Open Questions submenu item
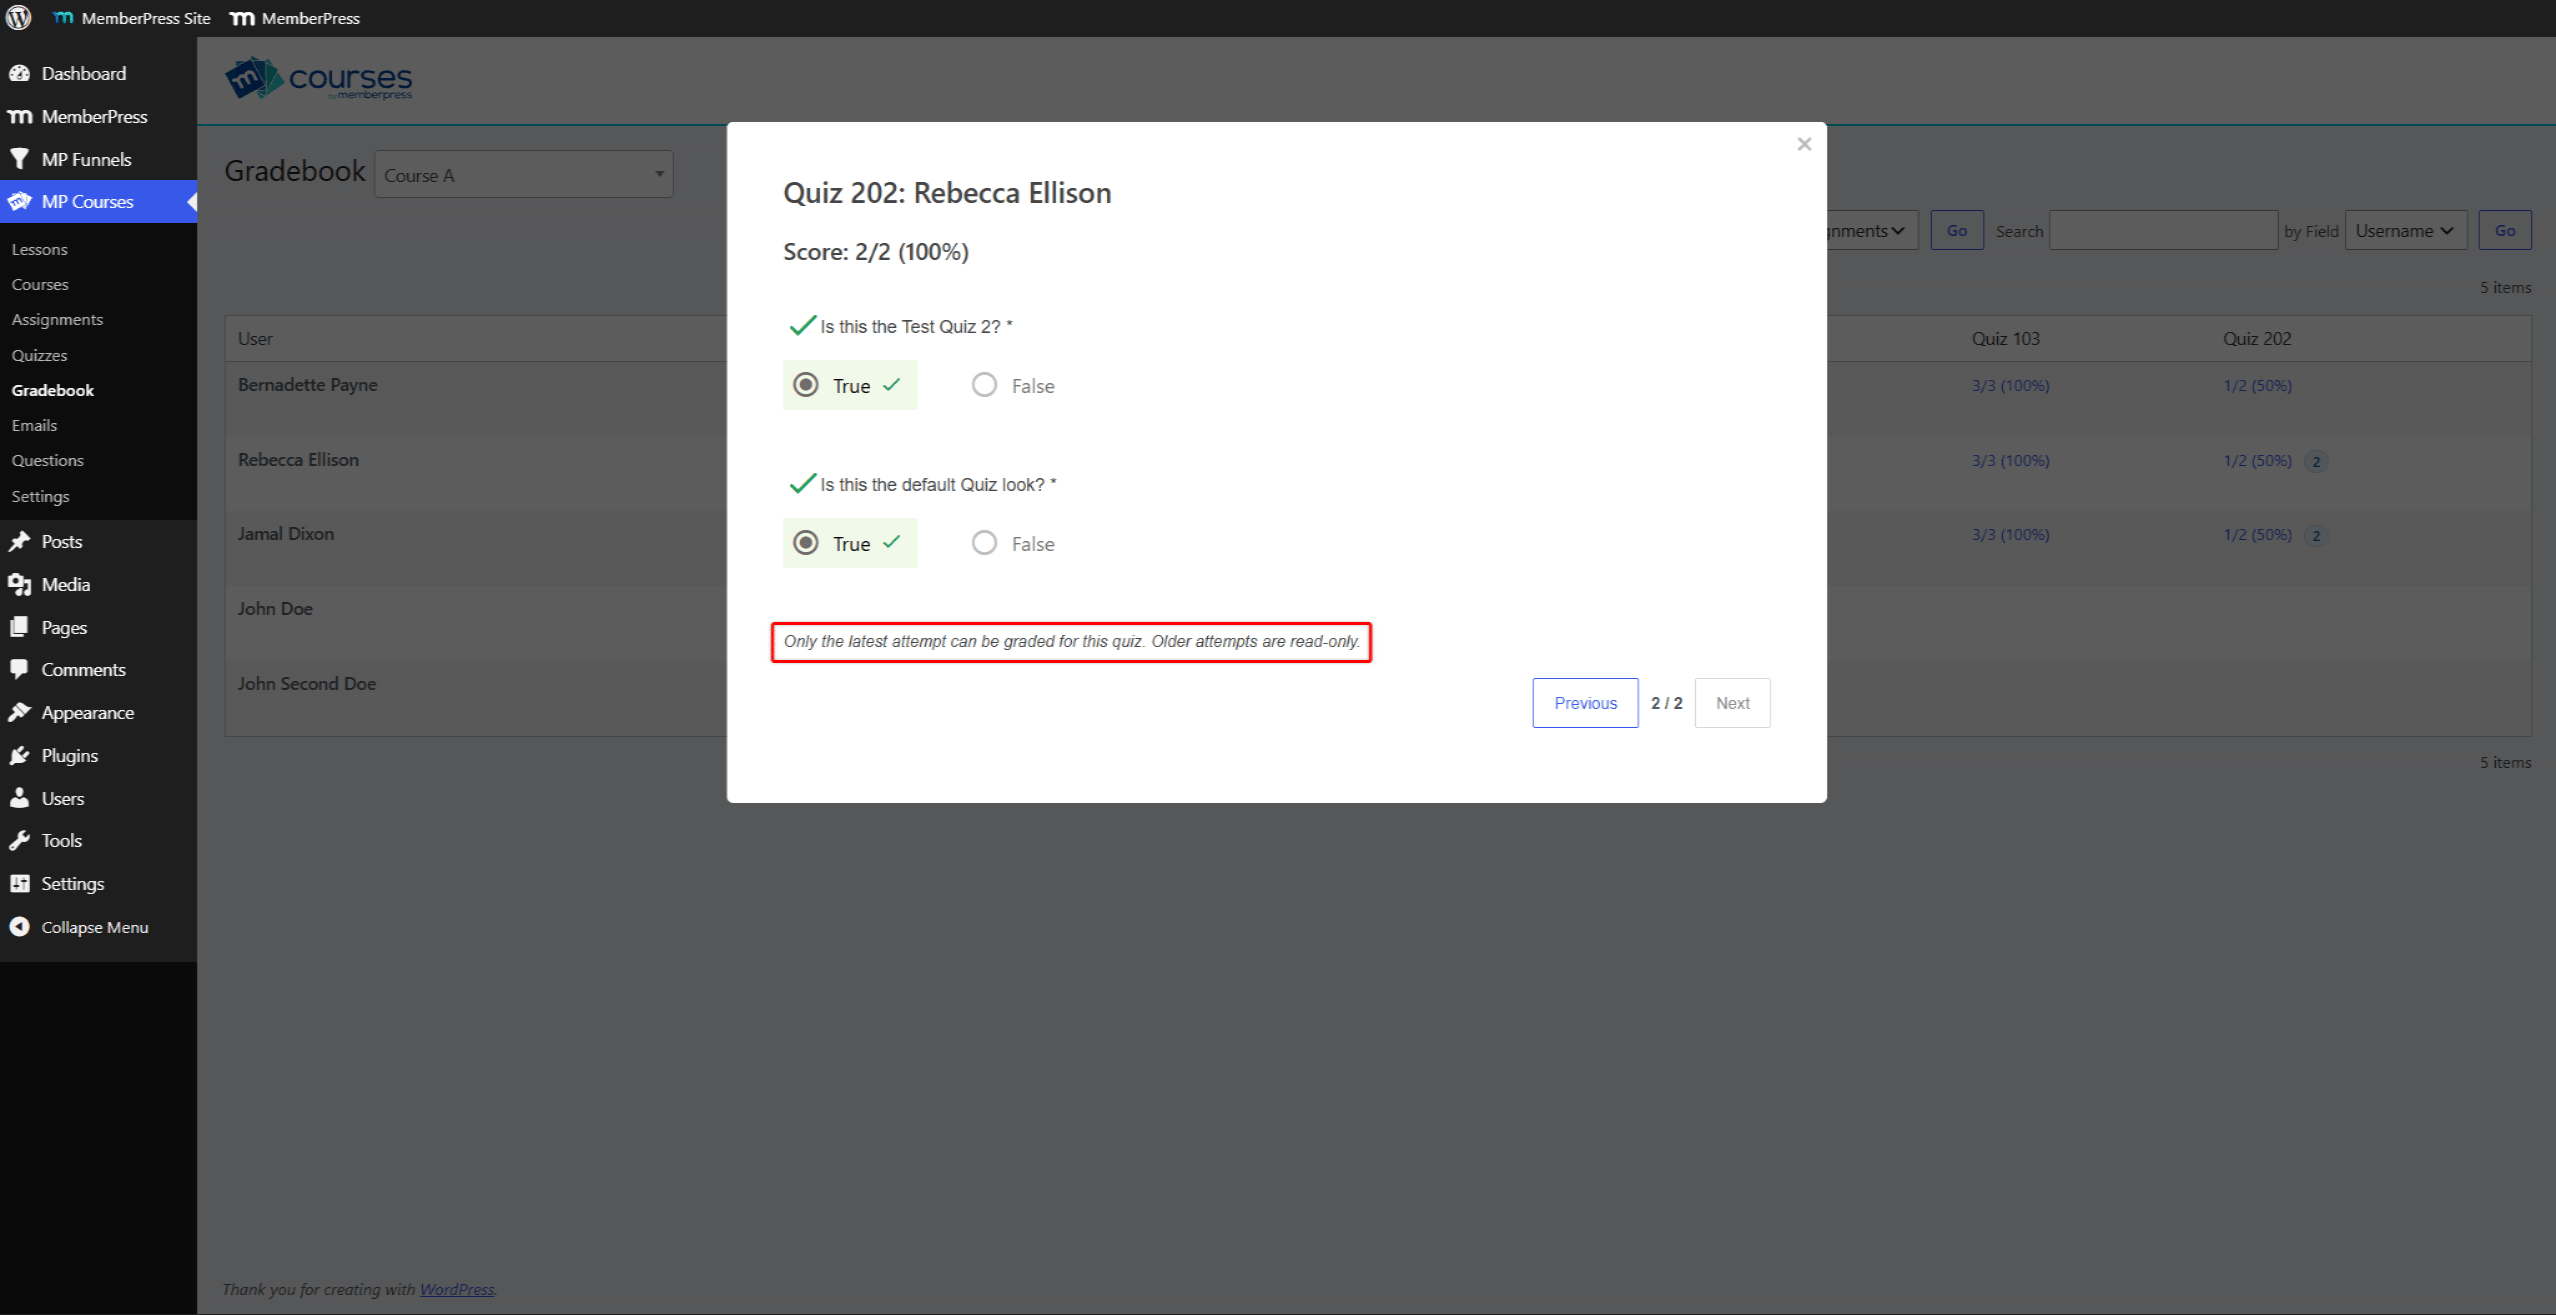 [48, 460]
